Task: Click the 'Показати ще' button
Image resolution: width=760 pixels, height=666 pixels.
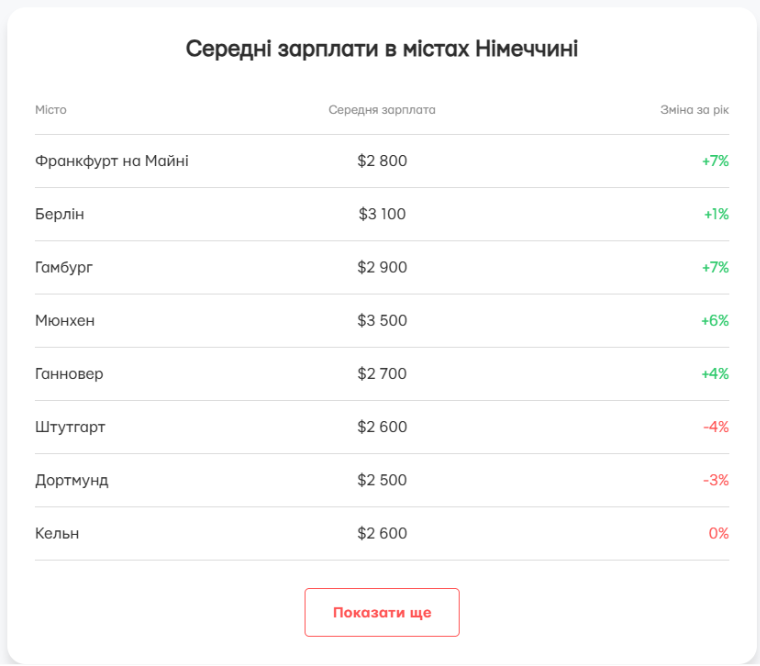Action: coord(382,612)
